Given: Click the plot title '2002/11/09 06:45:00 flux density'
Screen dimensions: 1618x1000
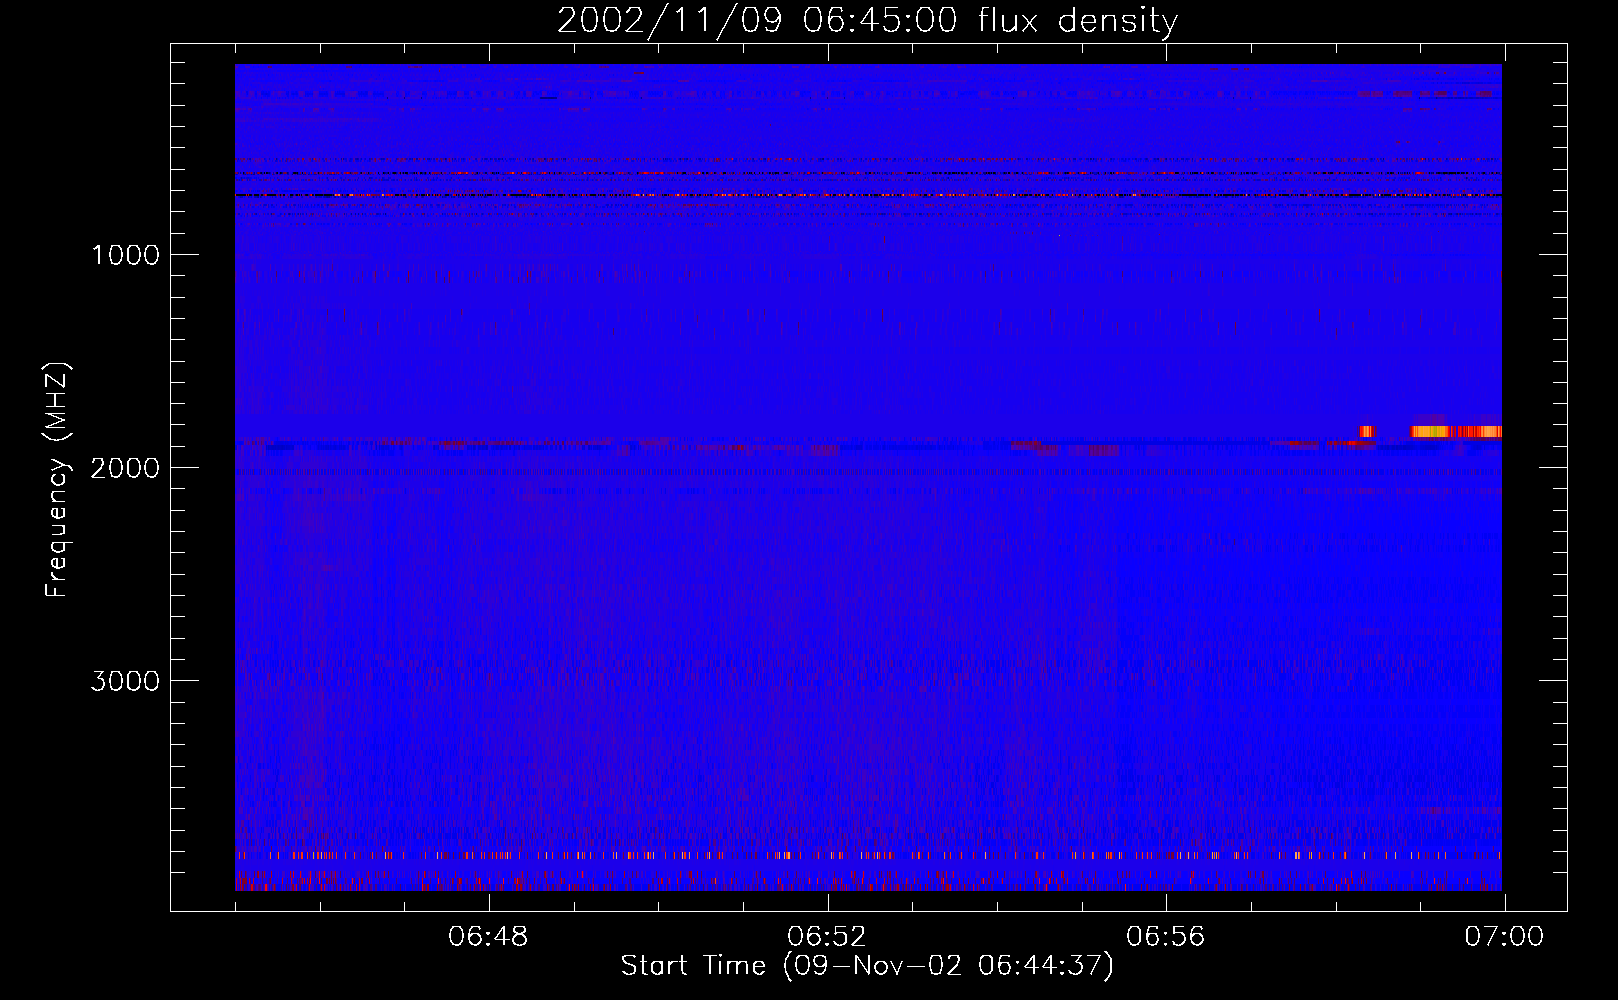Looking at the screenshot, I should (867, 20).
